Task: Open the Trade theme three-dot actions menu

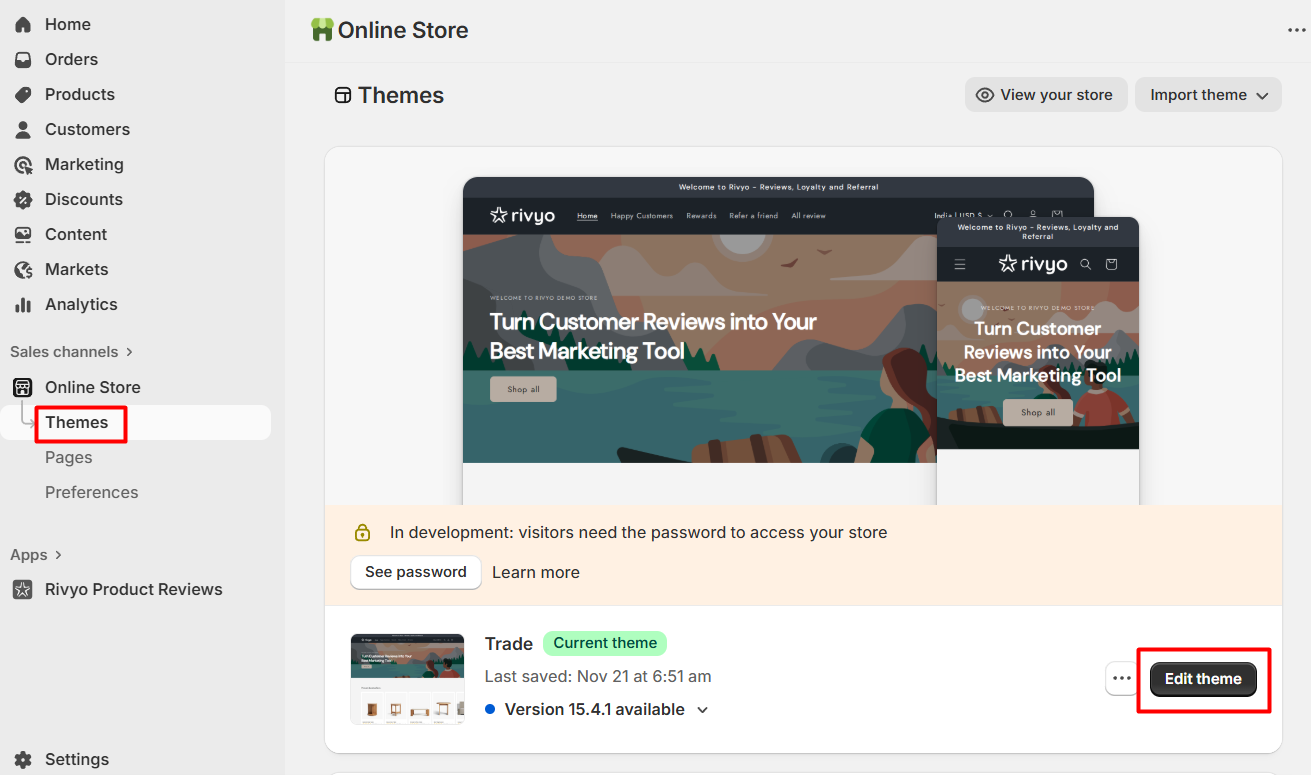Action: point(1122,678)
